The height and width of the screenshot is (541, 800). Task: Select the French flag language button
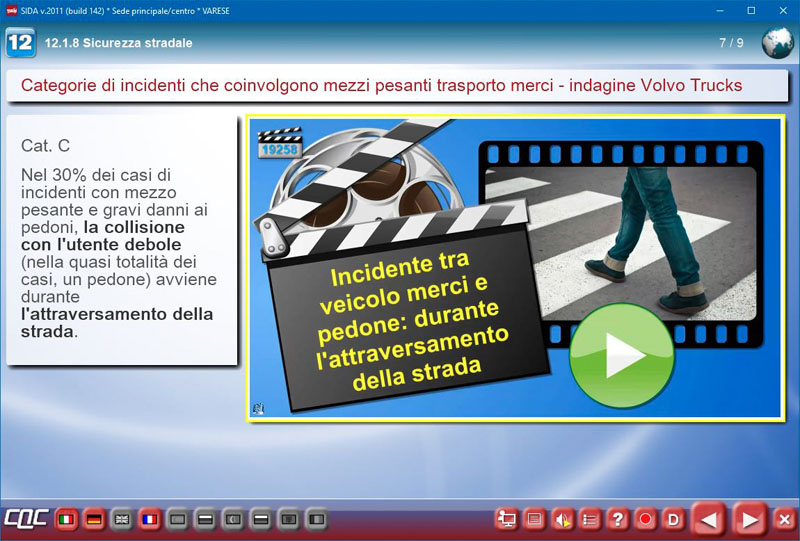click(150, 520)
